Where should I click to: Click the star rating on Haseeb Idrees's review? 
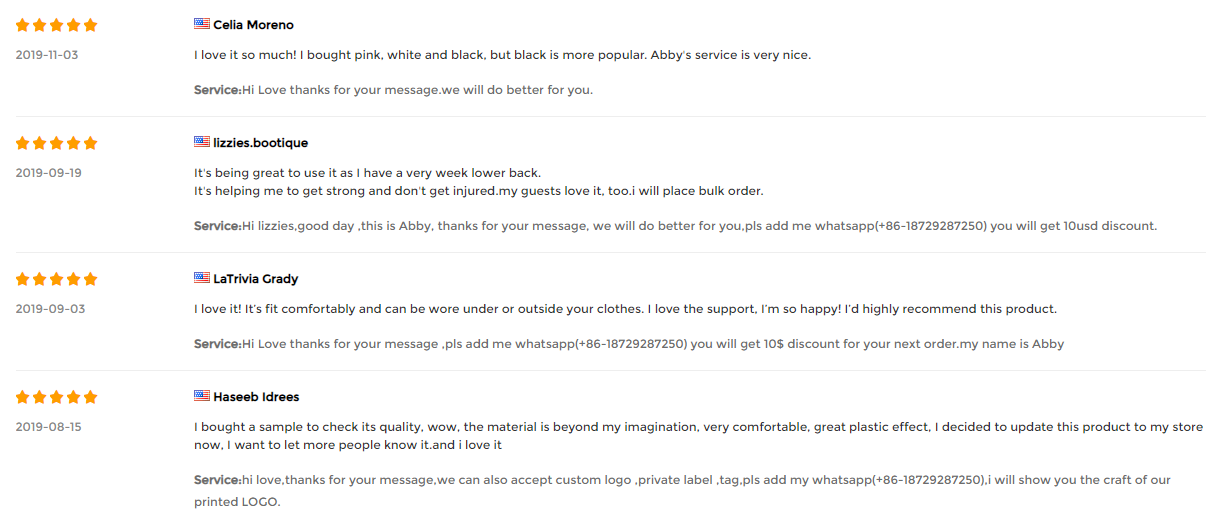pyautogui.click(x=56, y=397)
